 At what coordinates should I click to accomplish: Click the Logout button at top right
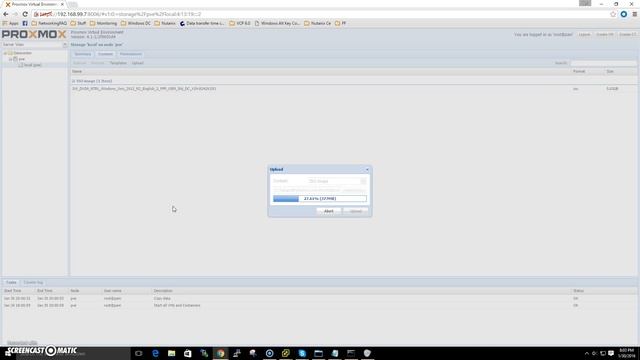click(584, 35)
